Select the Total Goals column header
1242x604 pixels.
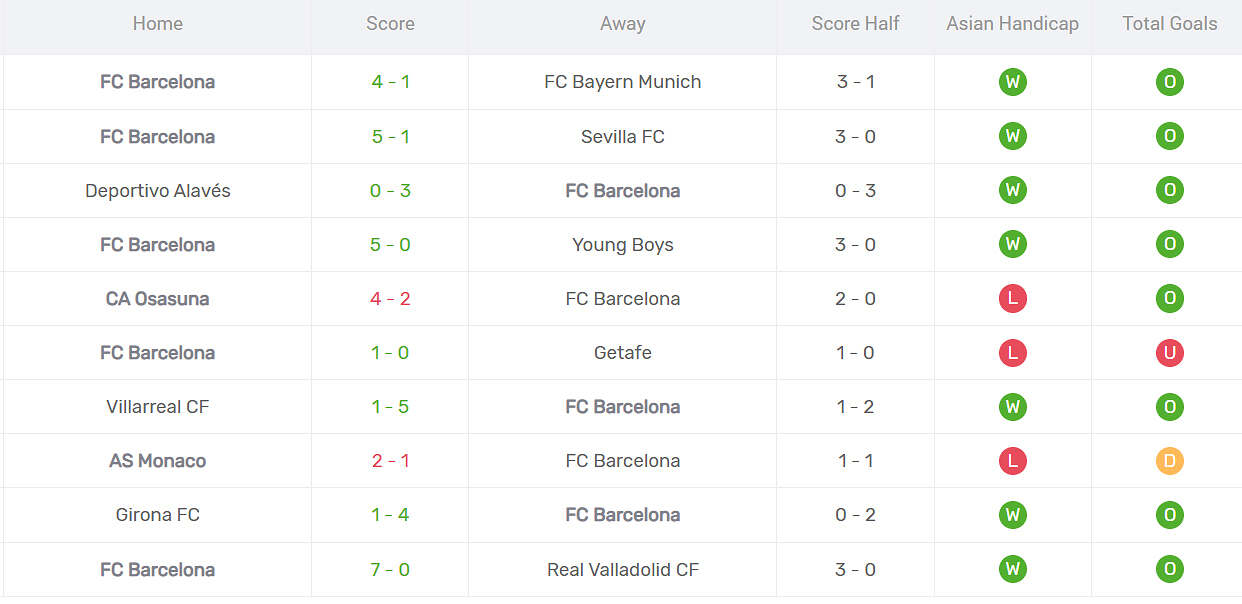[1169, 24]
